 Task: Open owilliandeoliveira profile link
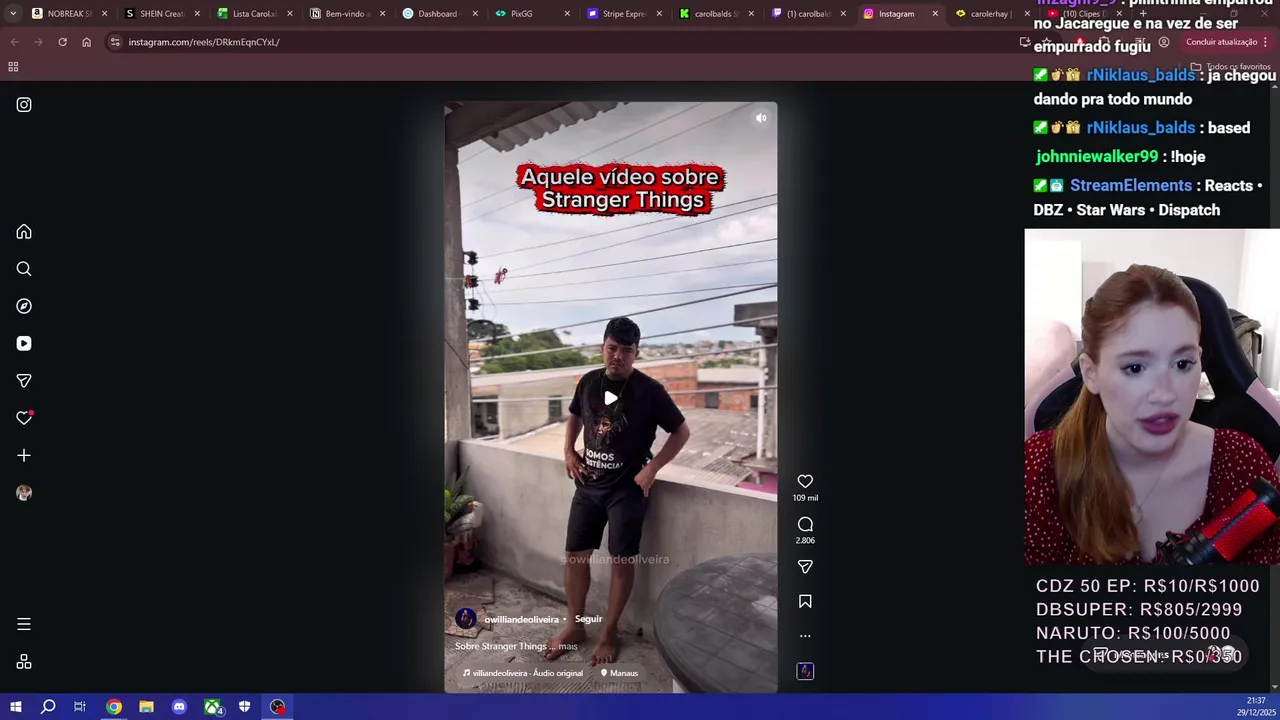[521, 620]
